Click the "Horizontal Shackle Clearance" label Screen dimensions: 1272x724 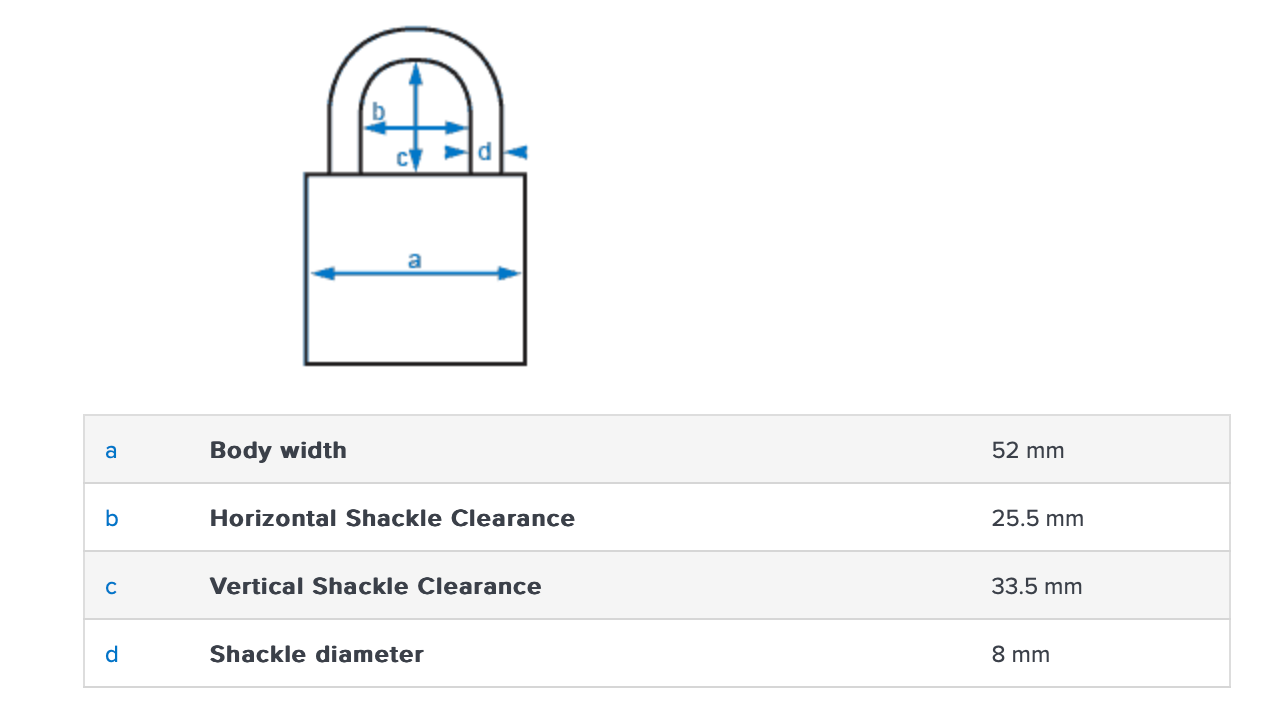(x=392, y=518)
